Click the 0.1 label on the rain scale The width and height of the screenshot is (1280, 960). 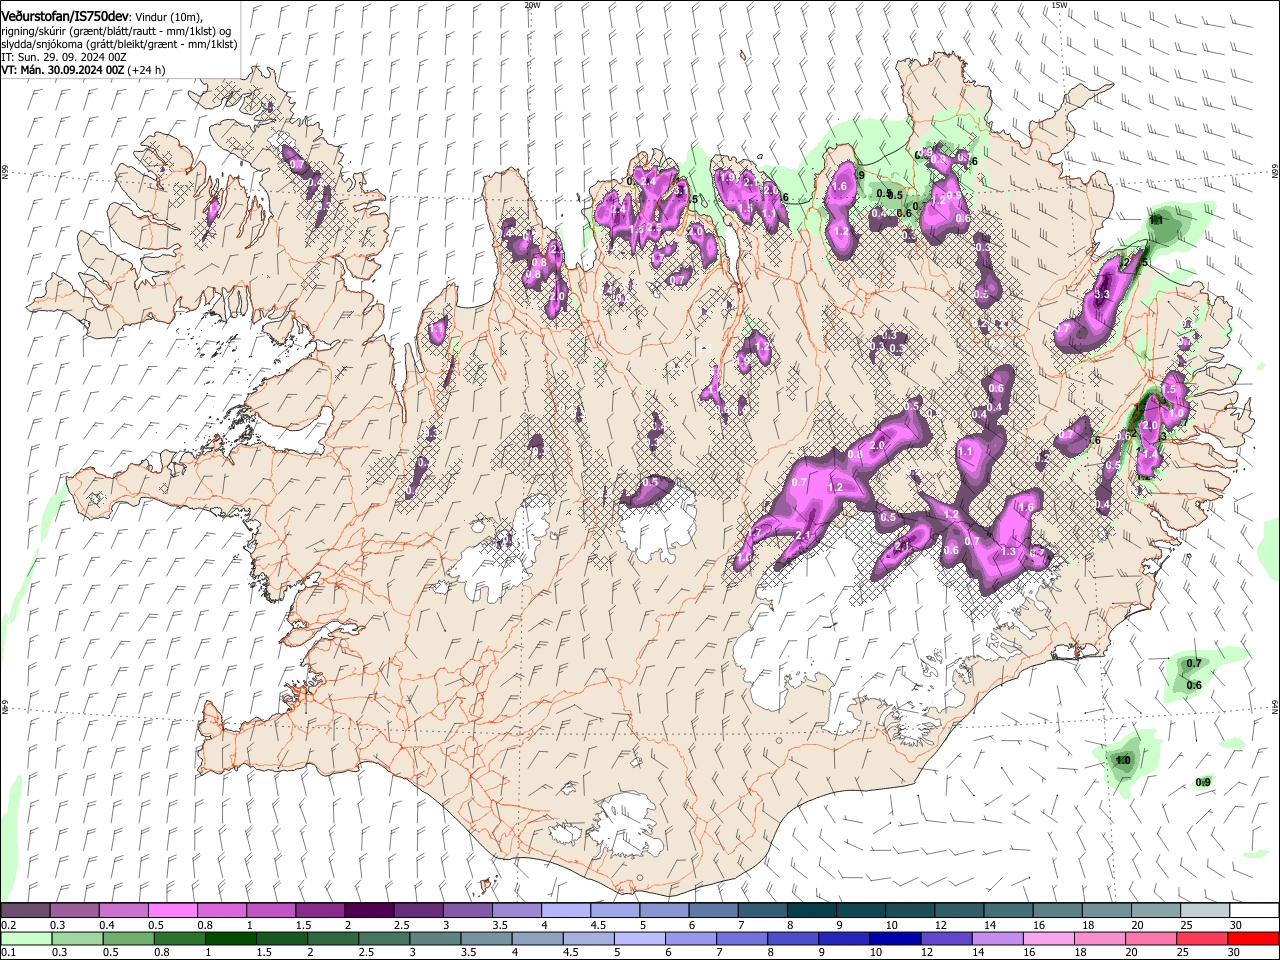click(8, 953)
